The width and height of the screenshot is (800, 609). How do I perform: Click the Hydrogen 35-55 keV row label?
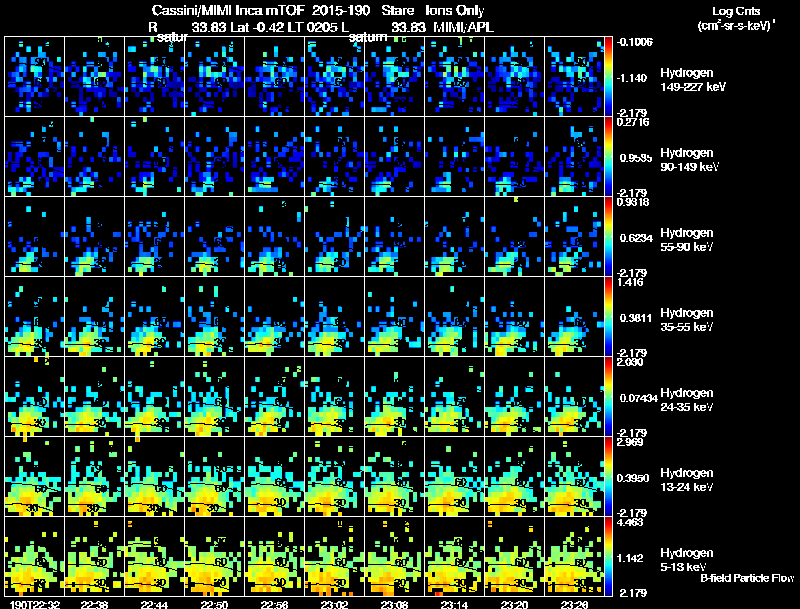click(x=687, y=320)
